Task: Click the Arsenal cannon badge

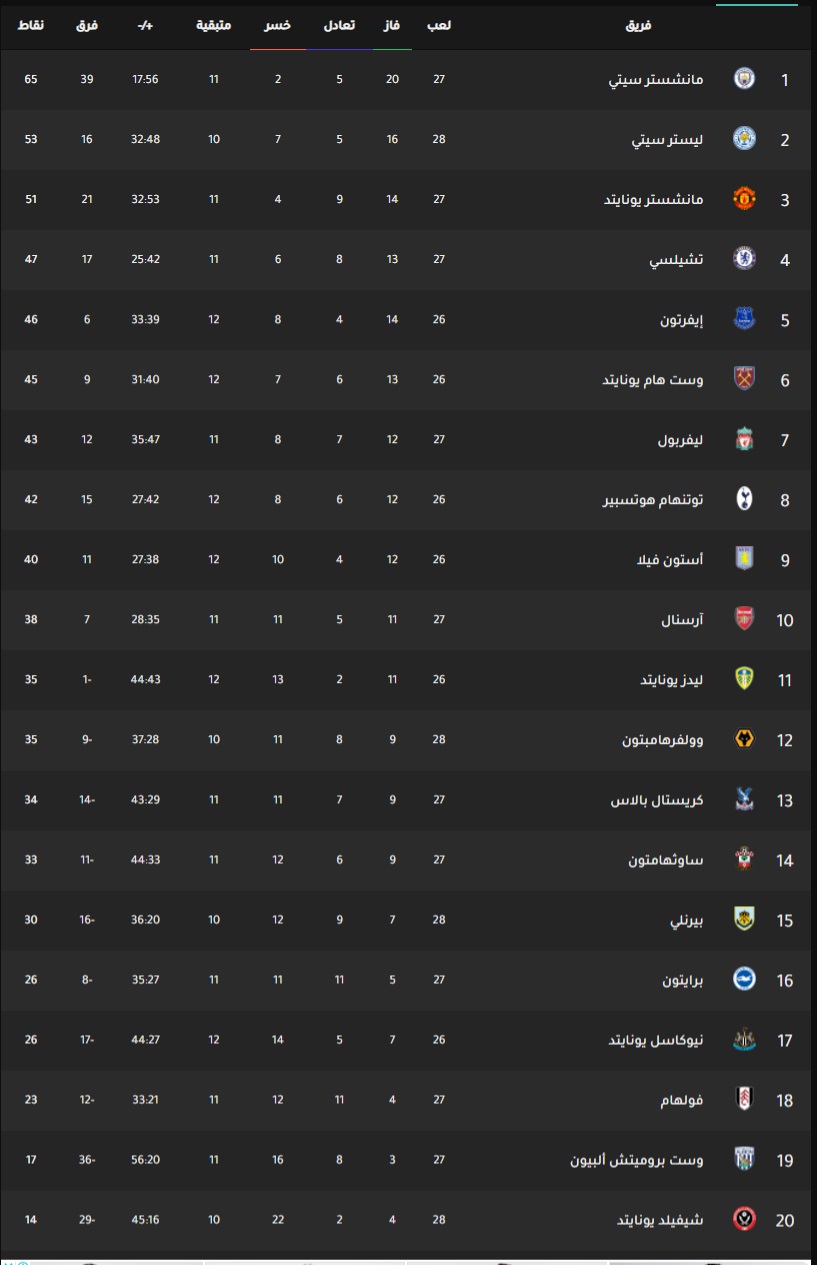Action: [744, 619]
